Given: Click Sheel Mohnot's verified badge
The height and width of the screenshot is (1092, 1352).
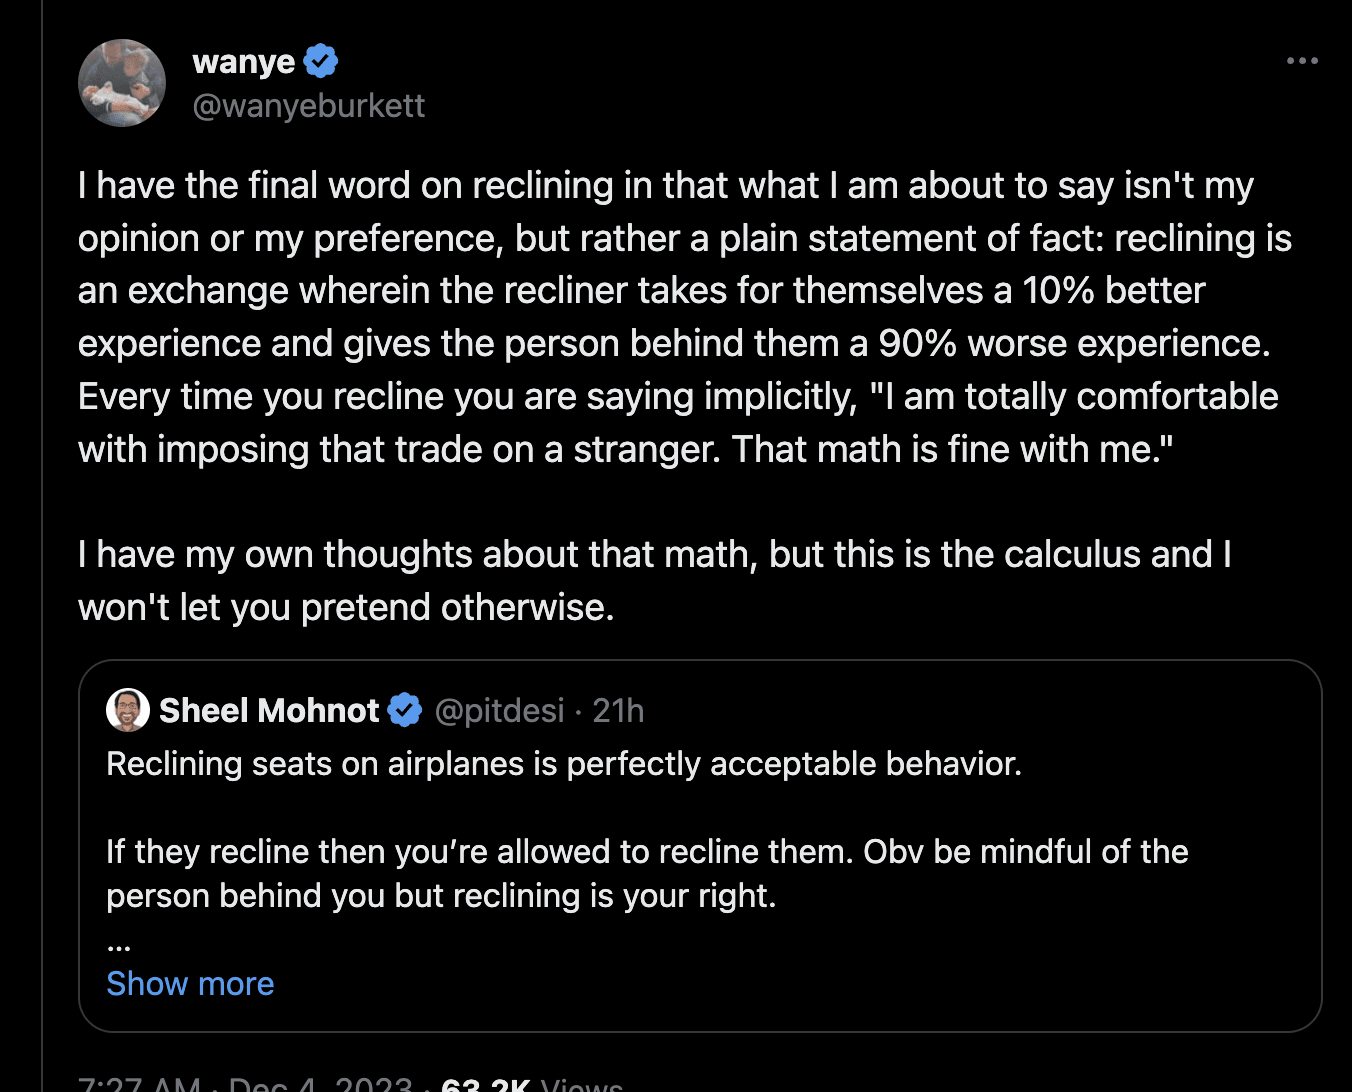Looking at the screenshot, I should pos(404,711).
